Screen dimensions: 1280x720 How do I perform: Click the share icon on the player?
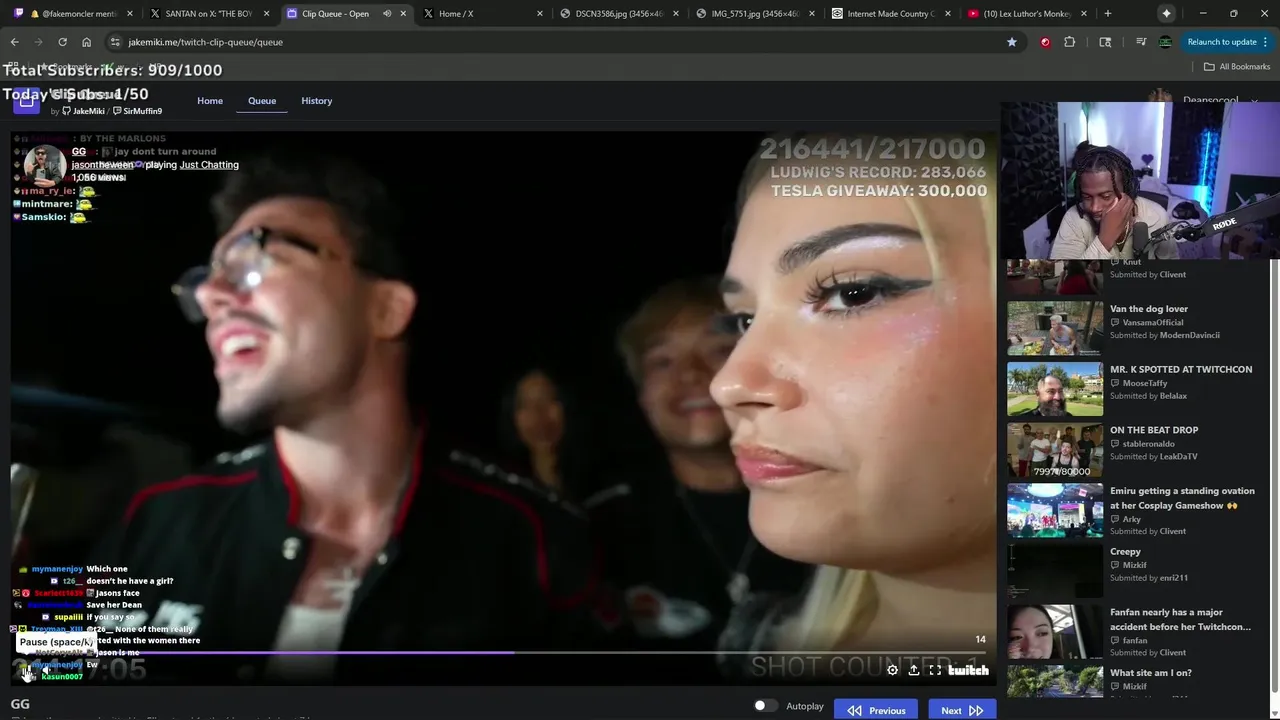point(914,670)
